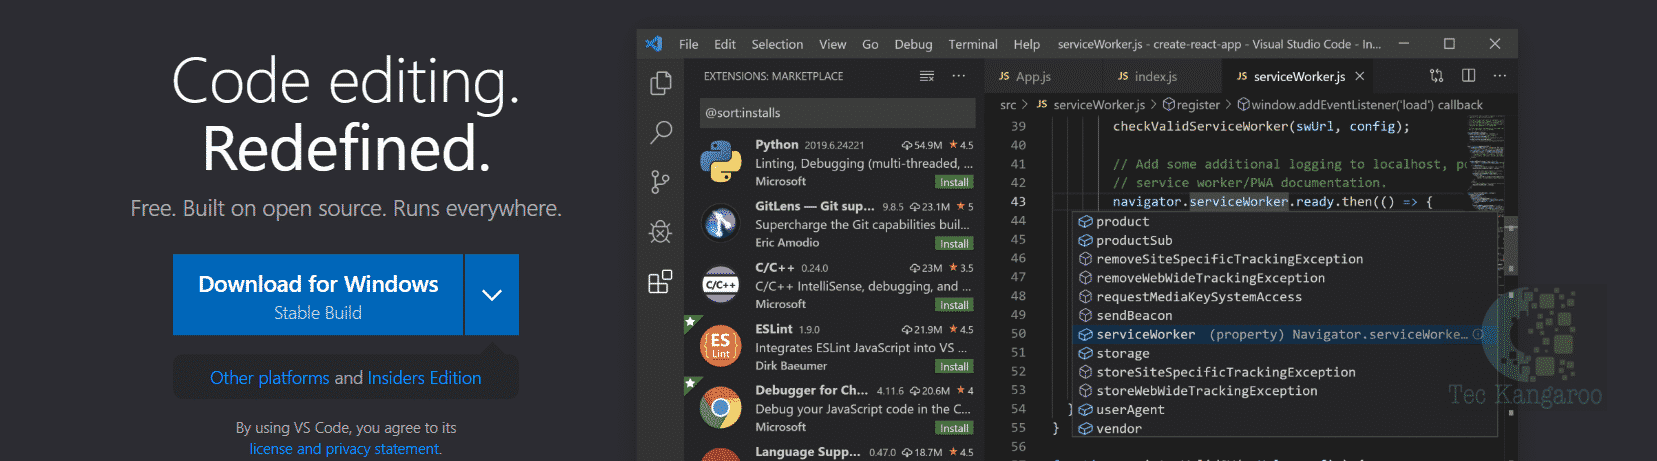This screenshot has height=461, width=1657.
Task: Click the product suggestion property icon
Action: coord(1085,222)
